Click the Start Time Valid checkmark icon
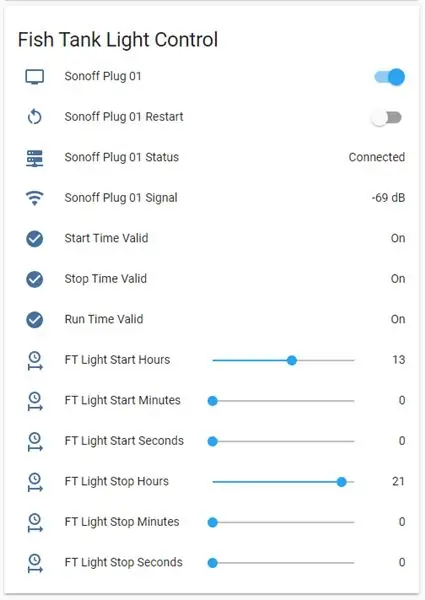 34,239
